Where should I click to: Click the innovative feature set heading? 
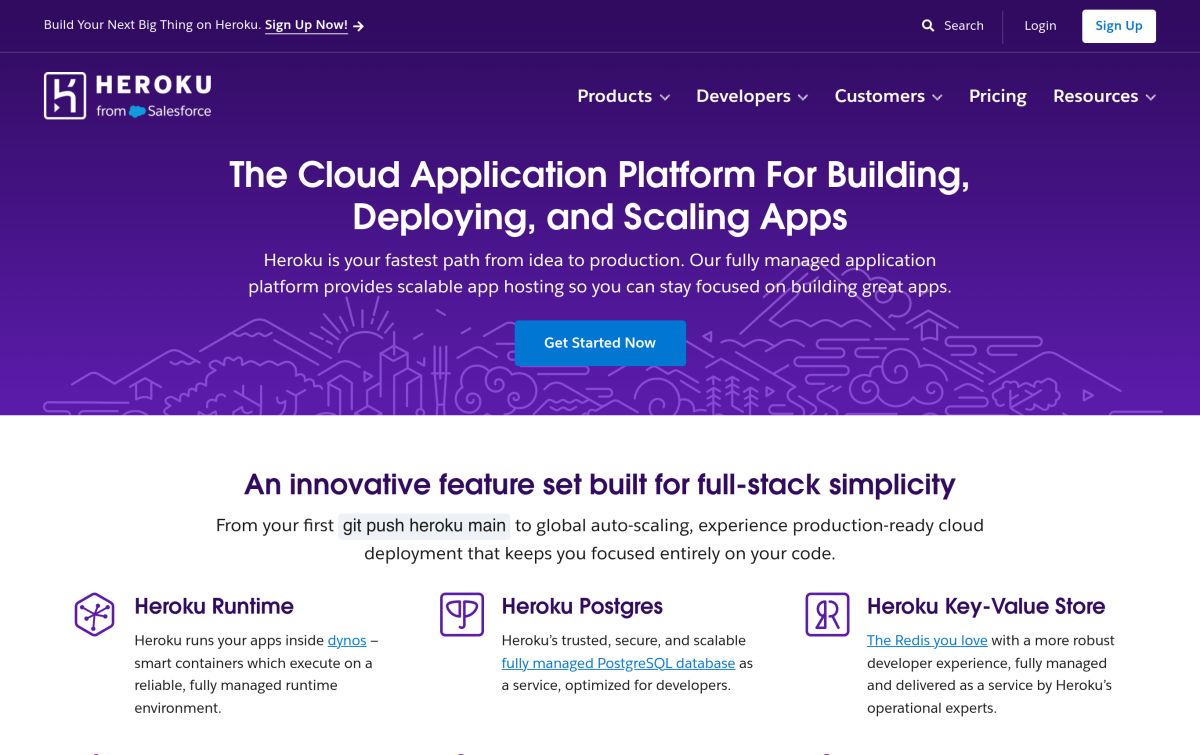[x=600, y=485]
